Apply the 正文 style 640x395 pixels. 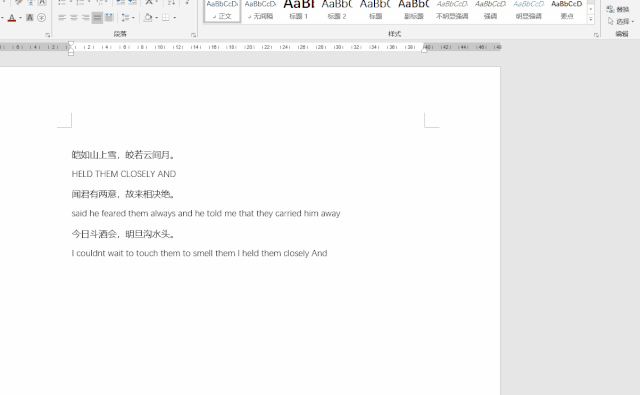[x=222, y=10]
